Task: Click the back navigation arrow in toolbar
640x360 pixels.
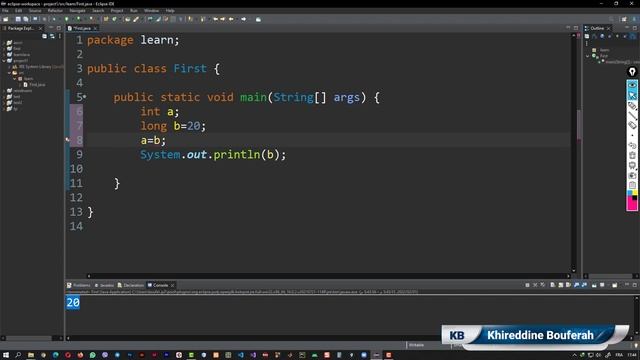Action: tap(231, 19)
